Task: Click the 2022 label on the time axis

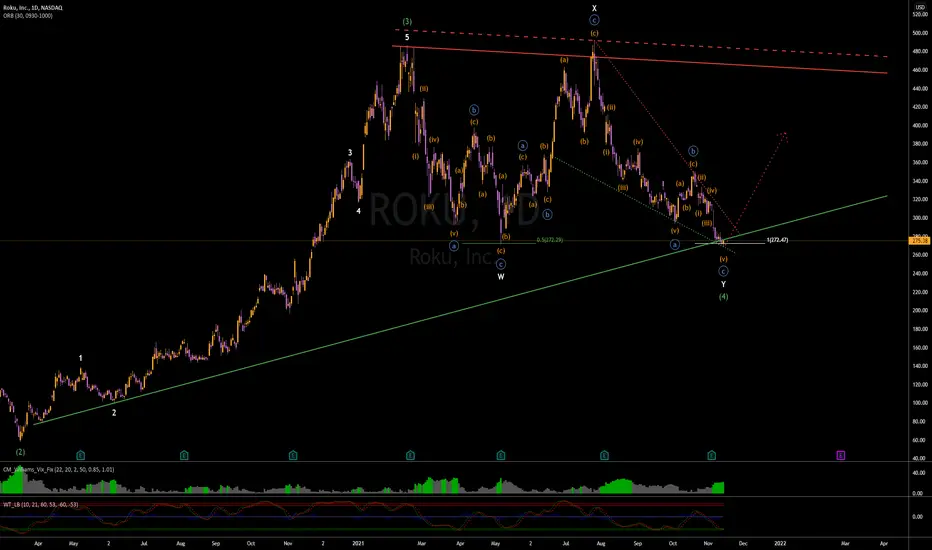Action: click(x=780, y=543)
